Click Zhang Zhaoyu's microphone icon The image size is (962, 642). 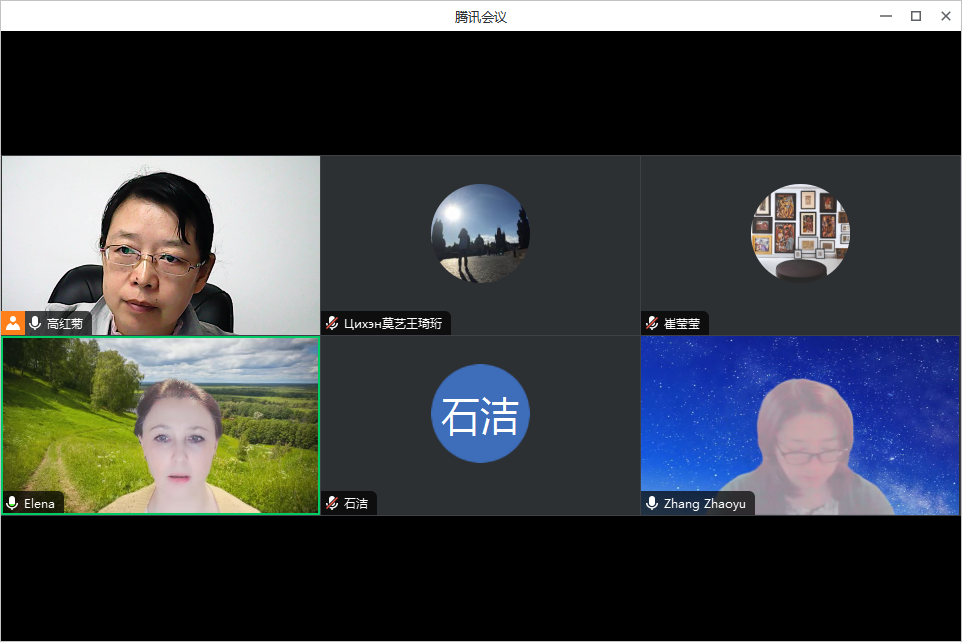pyautogui.click(x=652, y=503)
